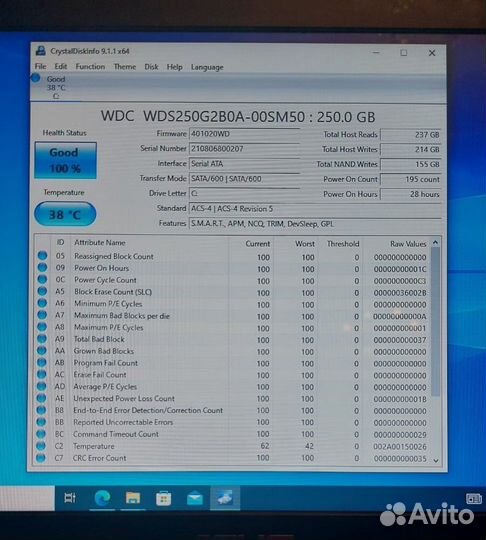The width and height of the screenshot is (486, 540).
Task: Open File Explorer from the taskbar
Action: (x=133, y=498)
